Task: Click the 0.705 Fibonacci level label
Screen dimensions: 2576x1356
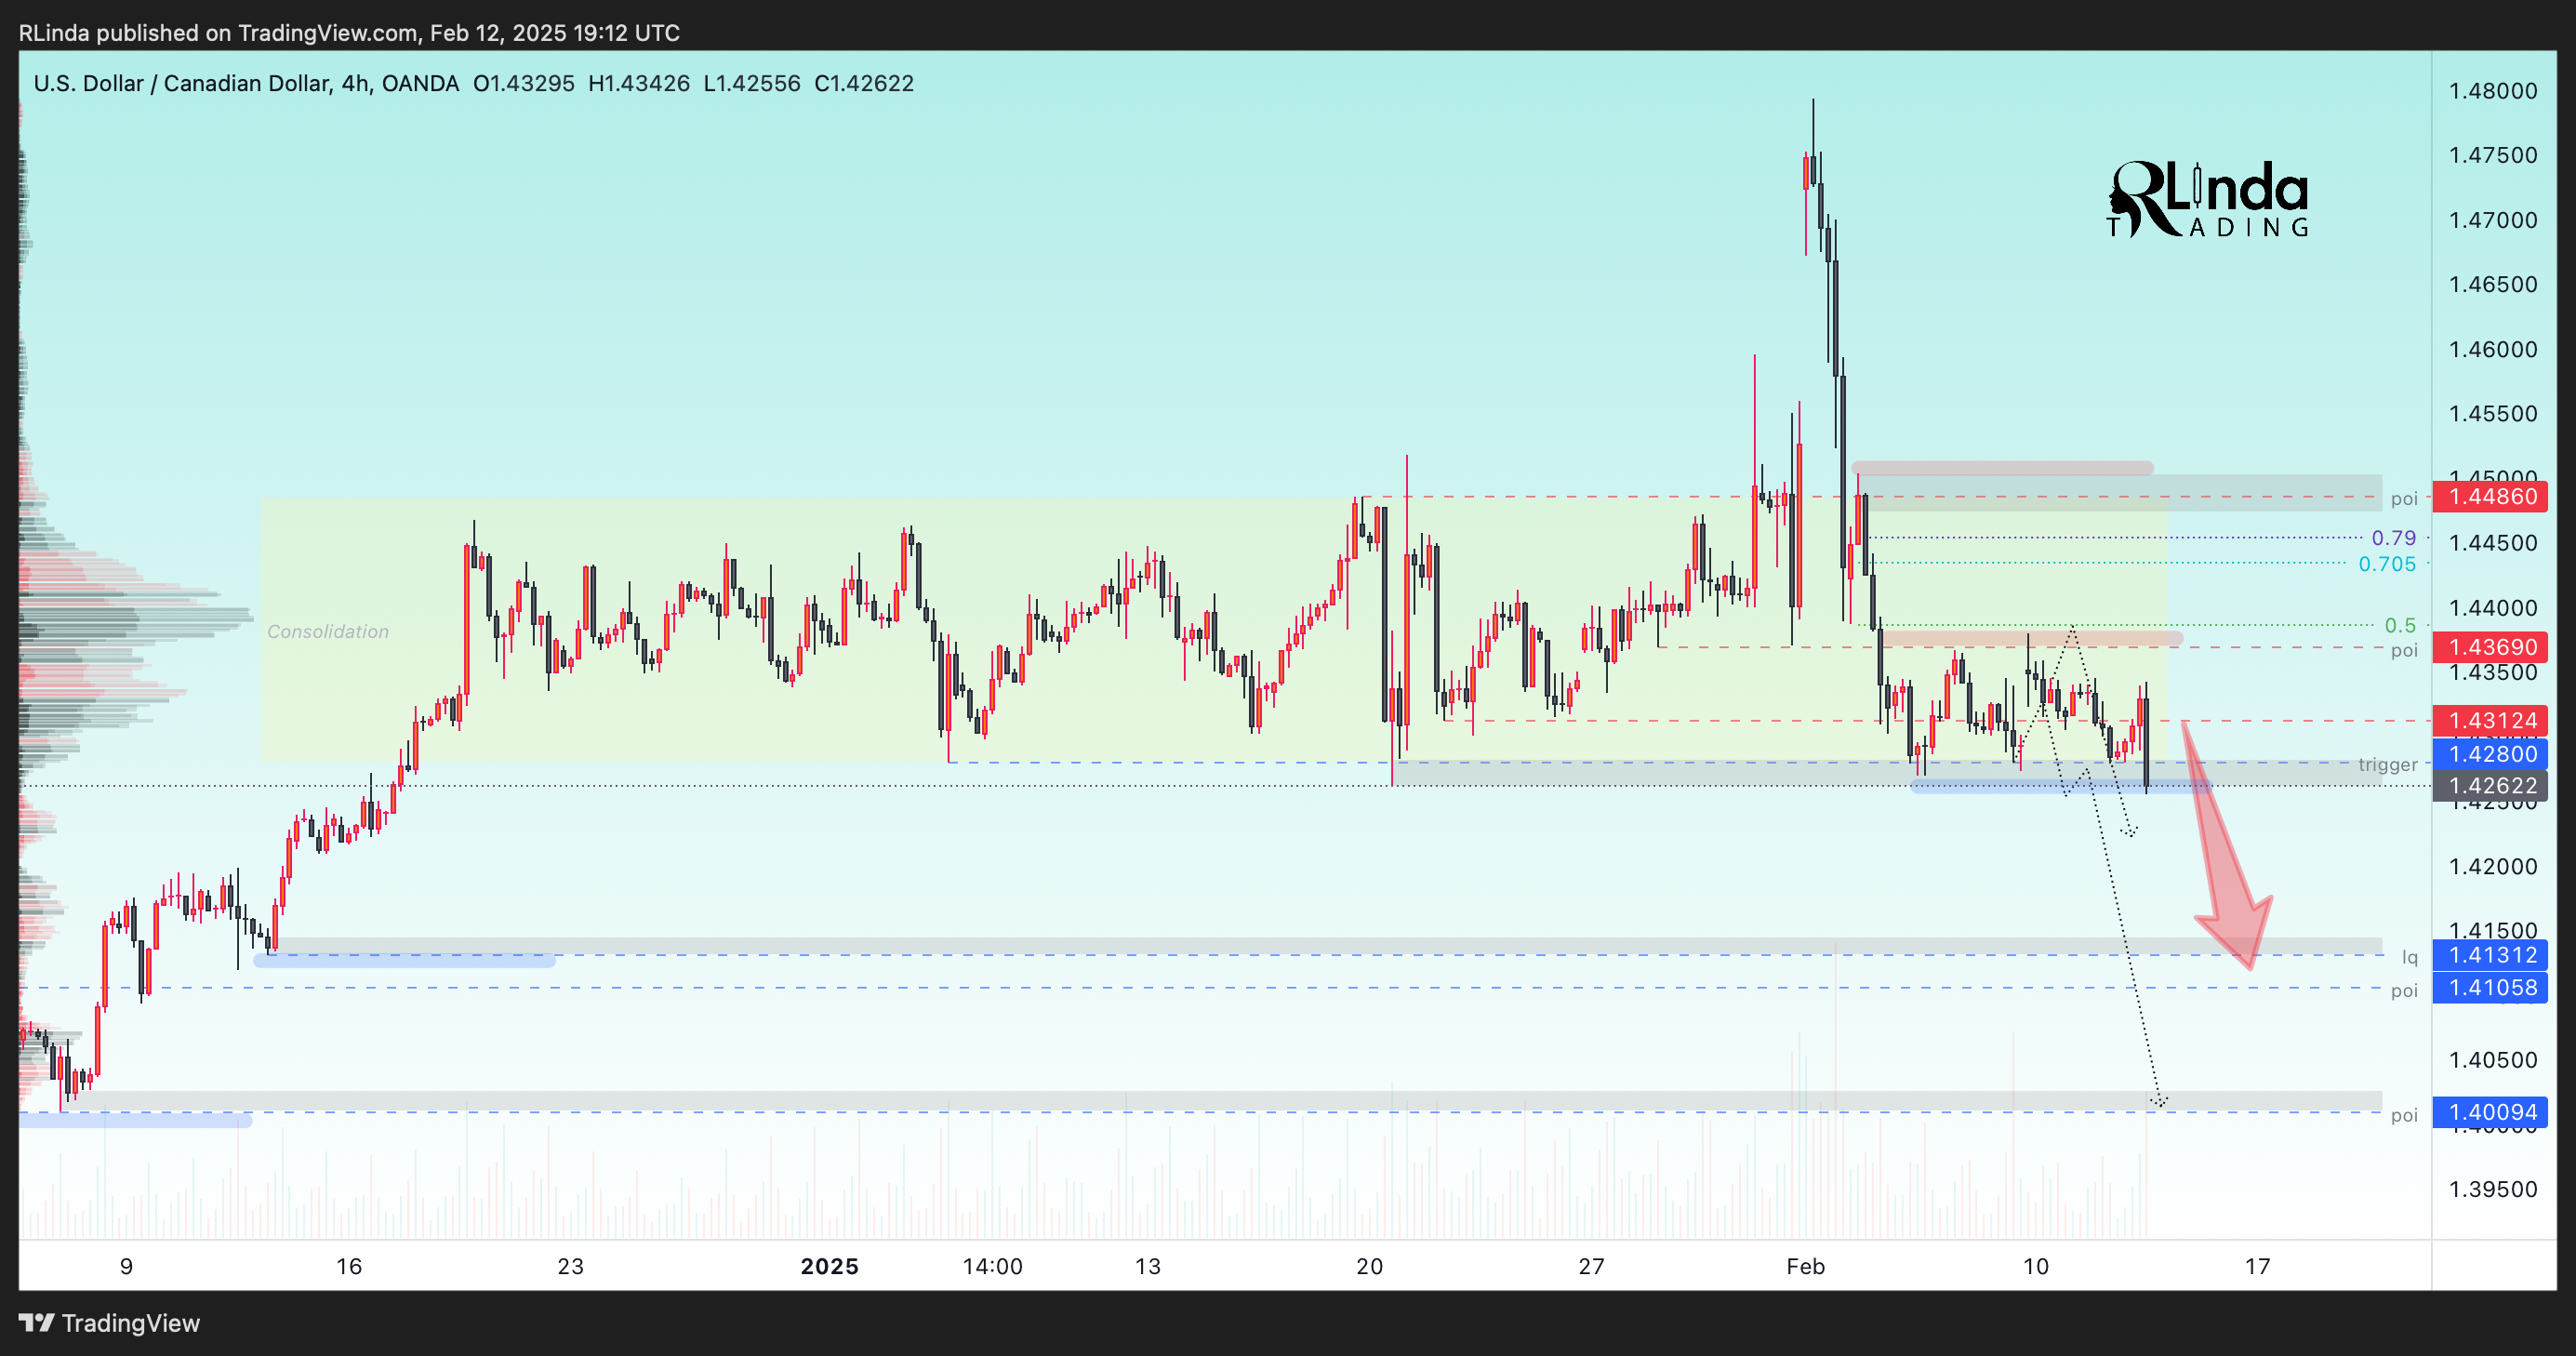Action: click(2387, 564)
